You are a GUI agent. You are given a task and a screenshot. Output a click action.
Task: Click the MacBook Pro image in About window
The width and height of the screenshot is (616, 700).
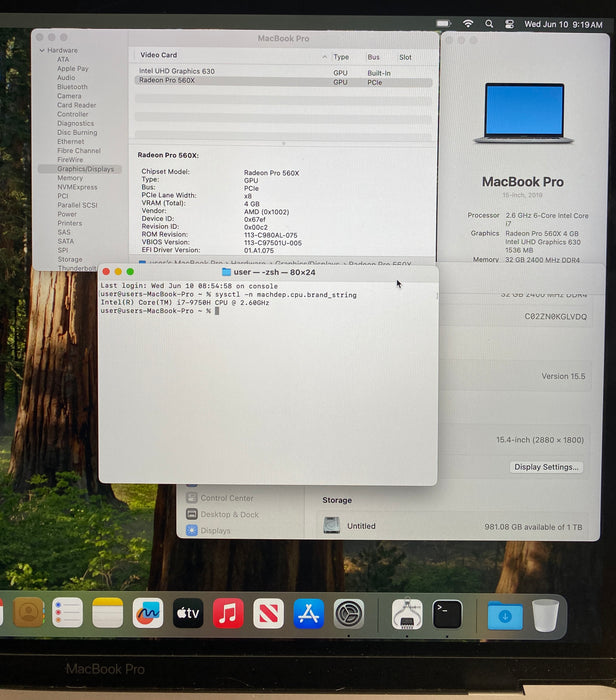tap(524, 113)
